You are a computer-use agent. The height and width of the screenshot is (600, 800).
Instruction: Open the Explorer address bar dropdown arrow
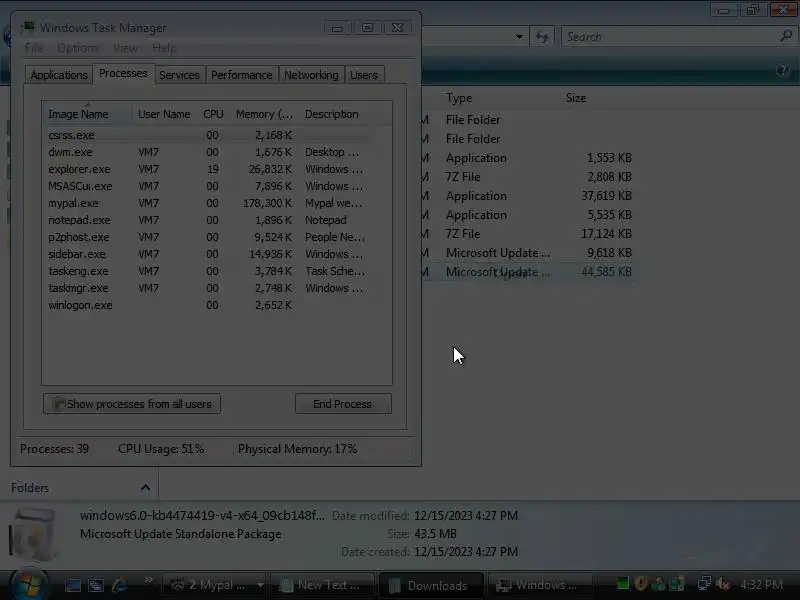point(519,37)
